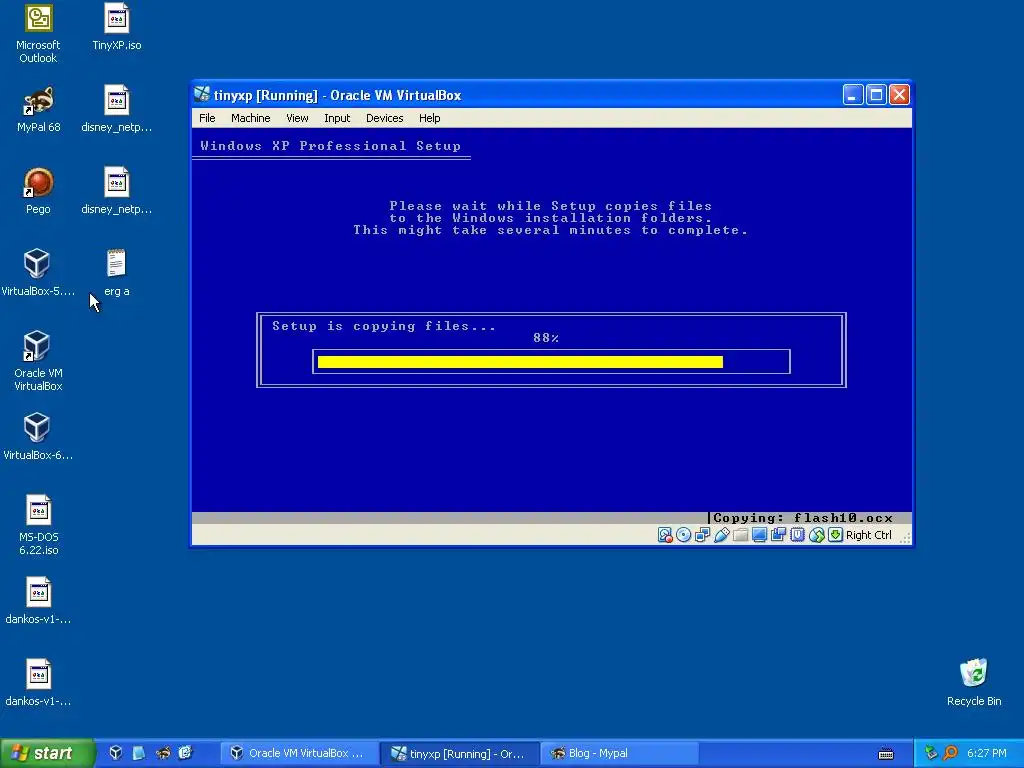Image resolution: width=1024 pixels, height=768 pixels.
Task: Click the window resize grip corner
Action: point(905,538)
